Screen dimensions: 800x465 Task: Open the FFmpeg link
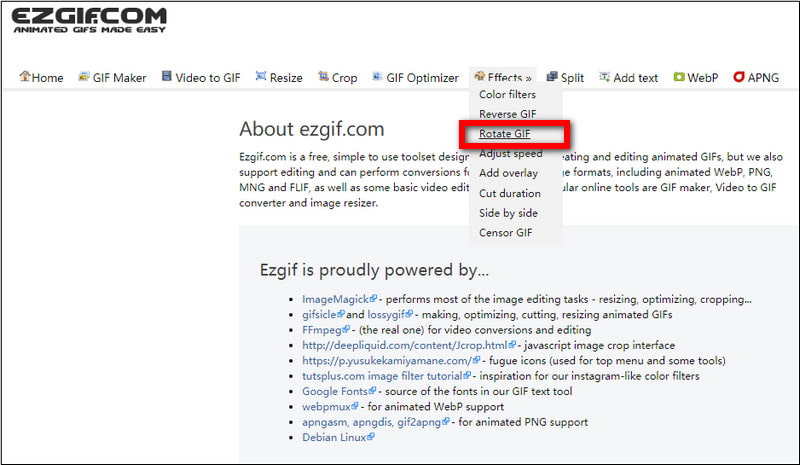click(x=322, y=329)
